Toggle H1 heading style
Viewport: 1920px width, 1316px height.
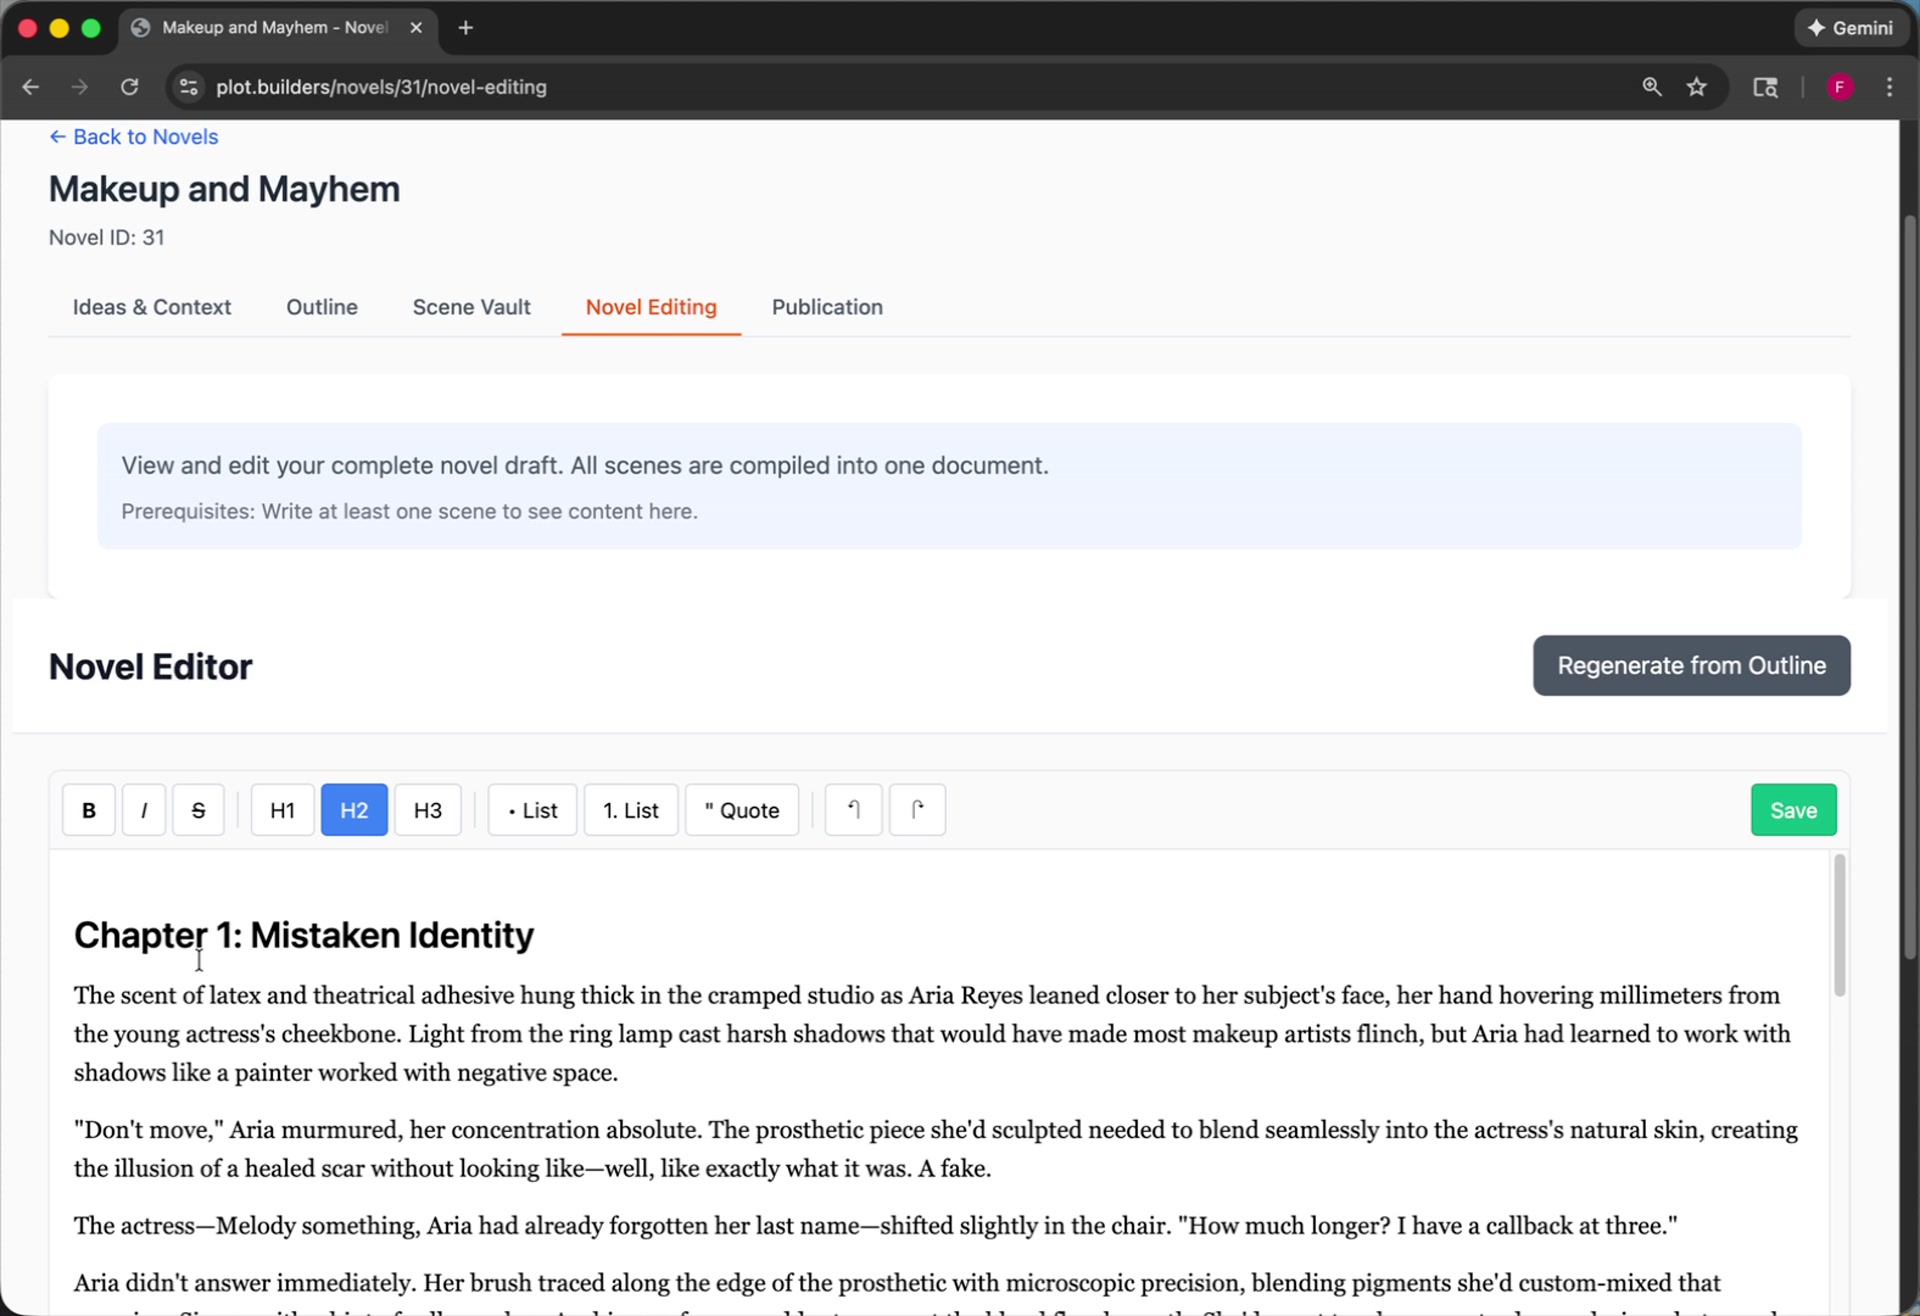click(282, 810)
